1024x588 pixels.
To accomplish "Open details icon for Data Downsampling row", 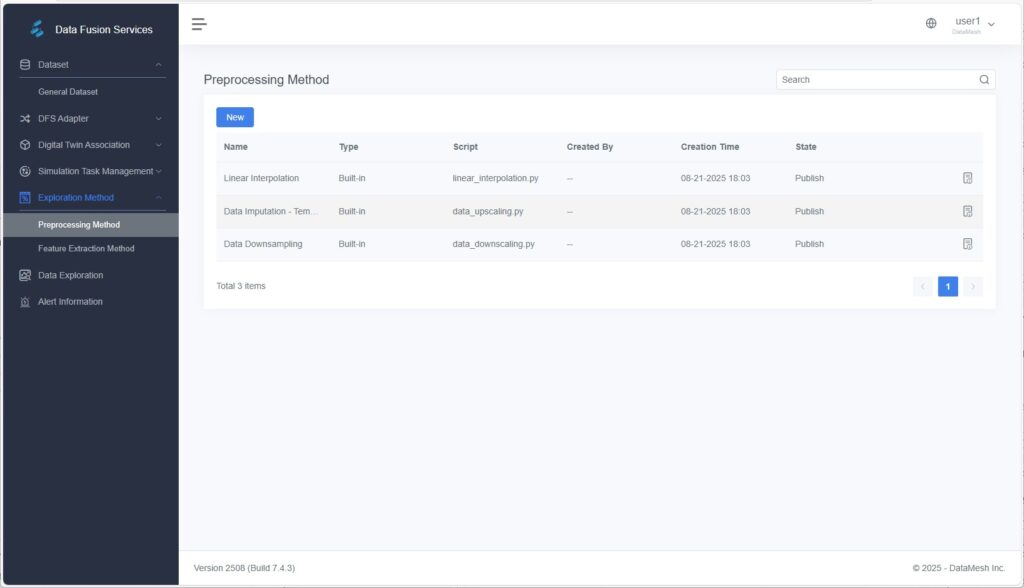I will click(x=967, y=244).
